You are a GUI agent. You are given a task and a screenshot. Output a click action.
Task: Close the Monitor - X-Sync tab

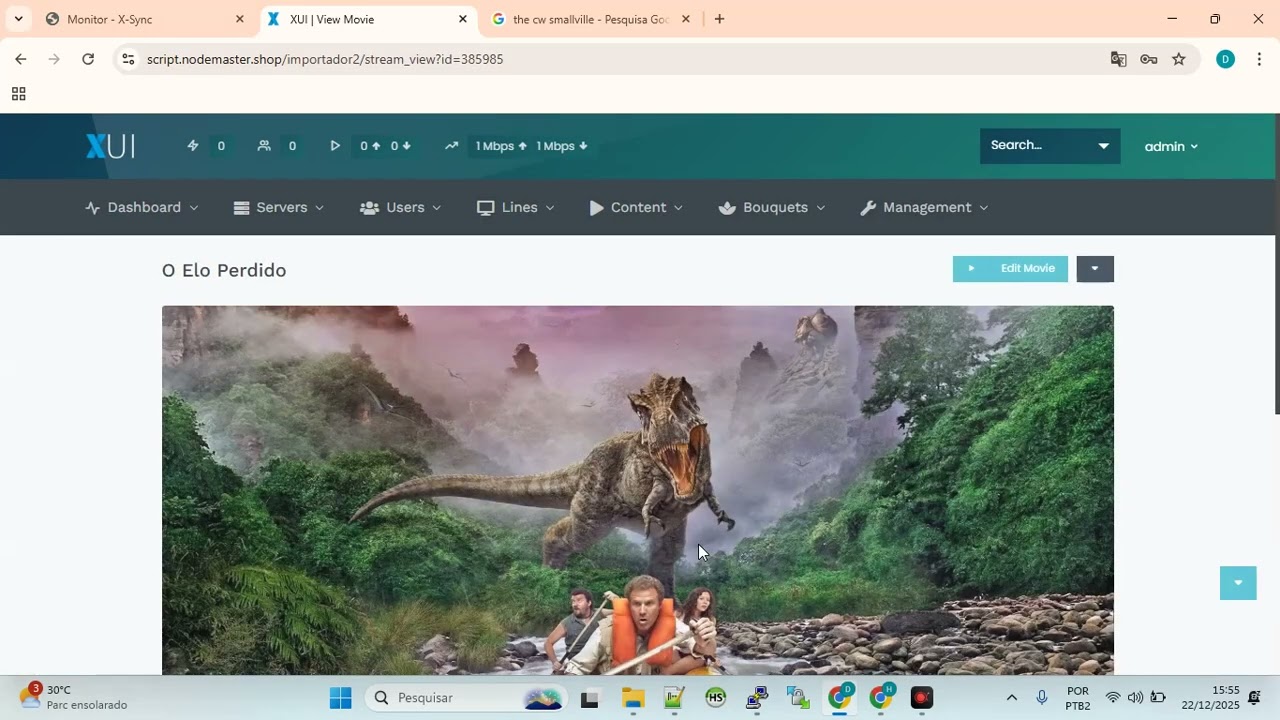point(239,19)
